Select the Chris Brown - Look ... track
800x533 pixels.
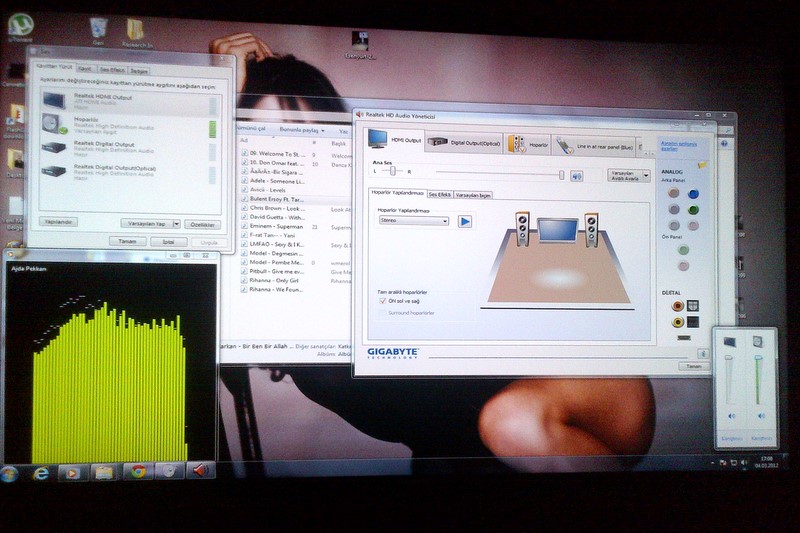coord(277,208)
